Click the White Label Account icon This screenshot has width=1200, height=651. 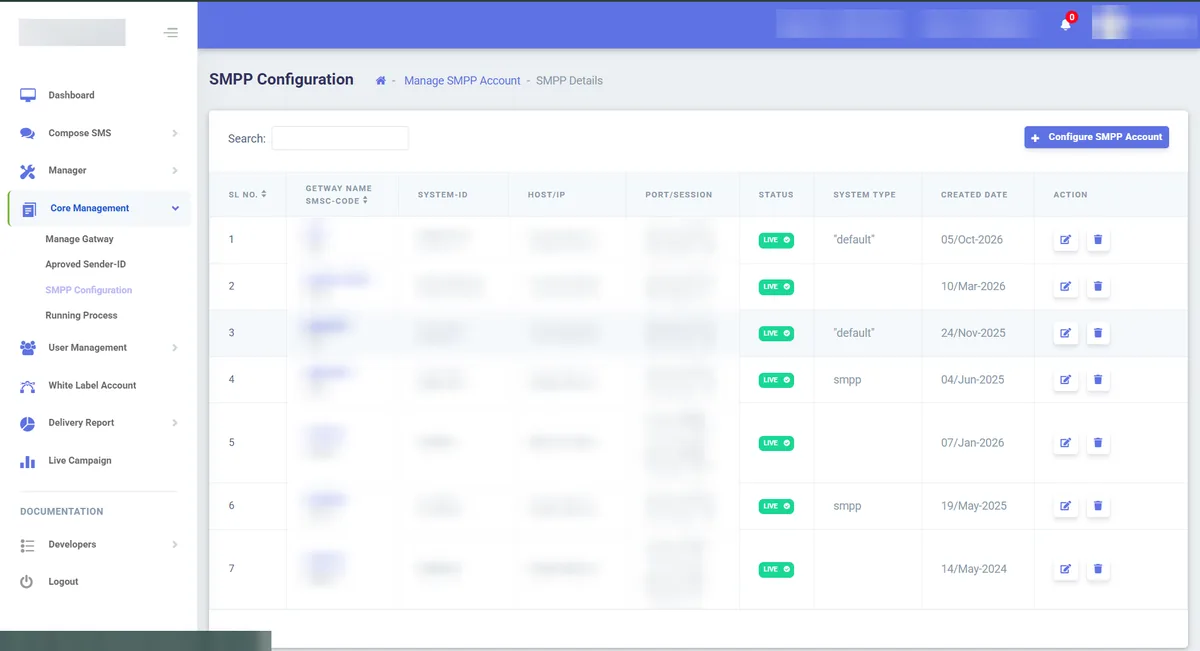(28, 386)
